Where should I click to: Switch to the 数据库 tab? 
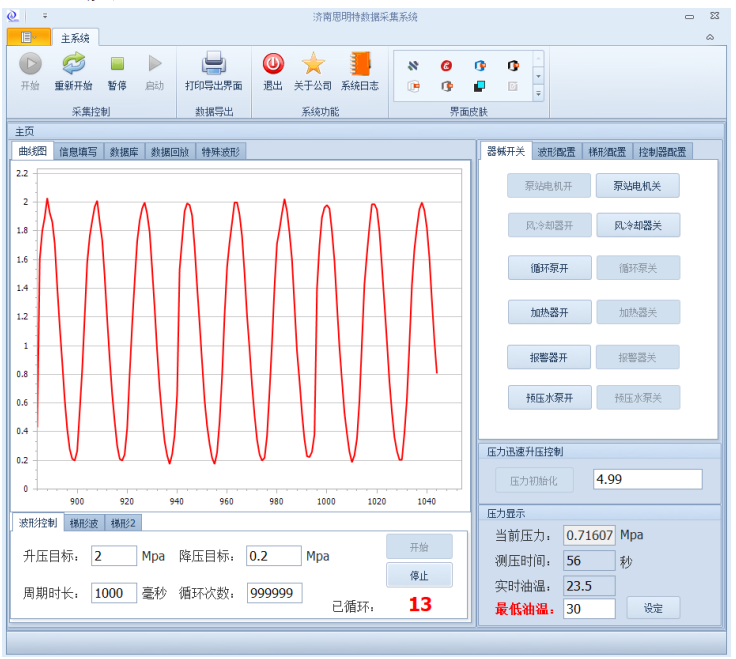(124, 152)
